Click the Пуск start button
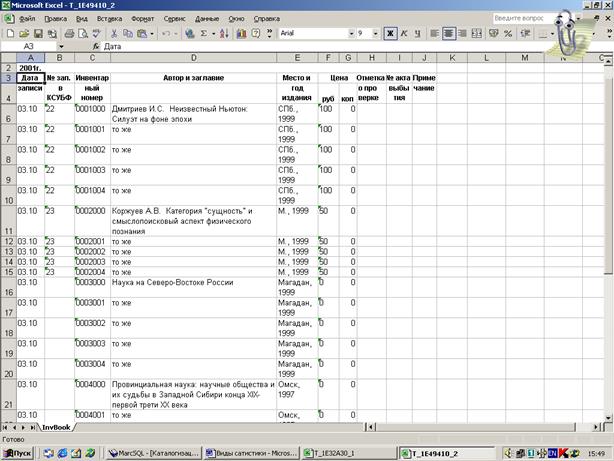Screen dimensions: 614x461 [x=17, y=452]
